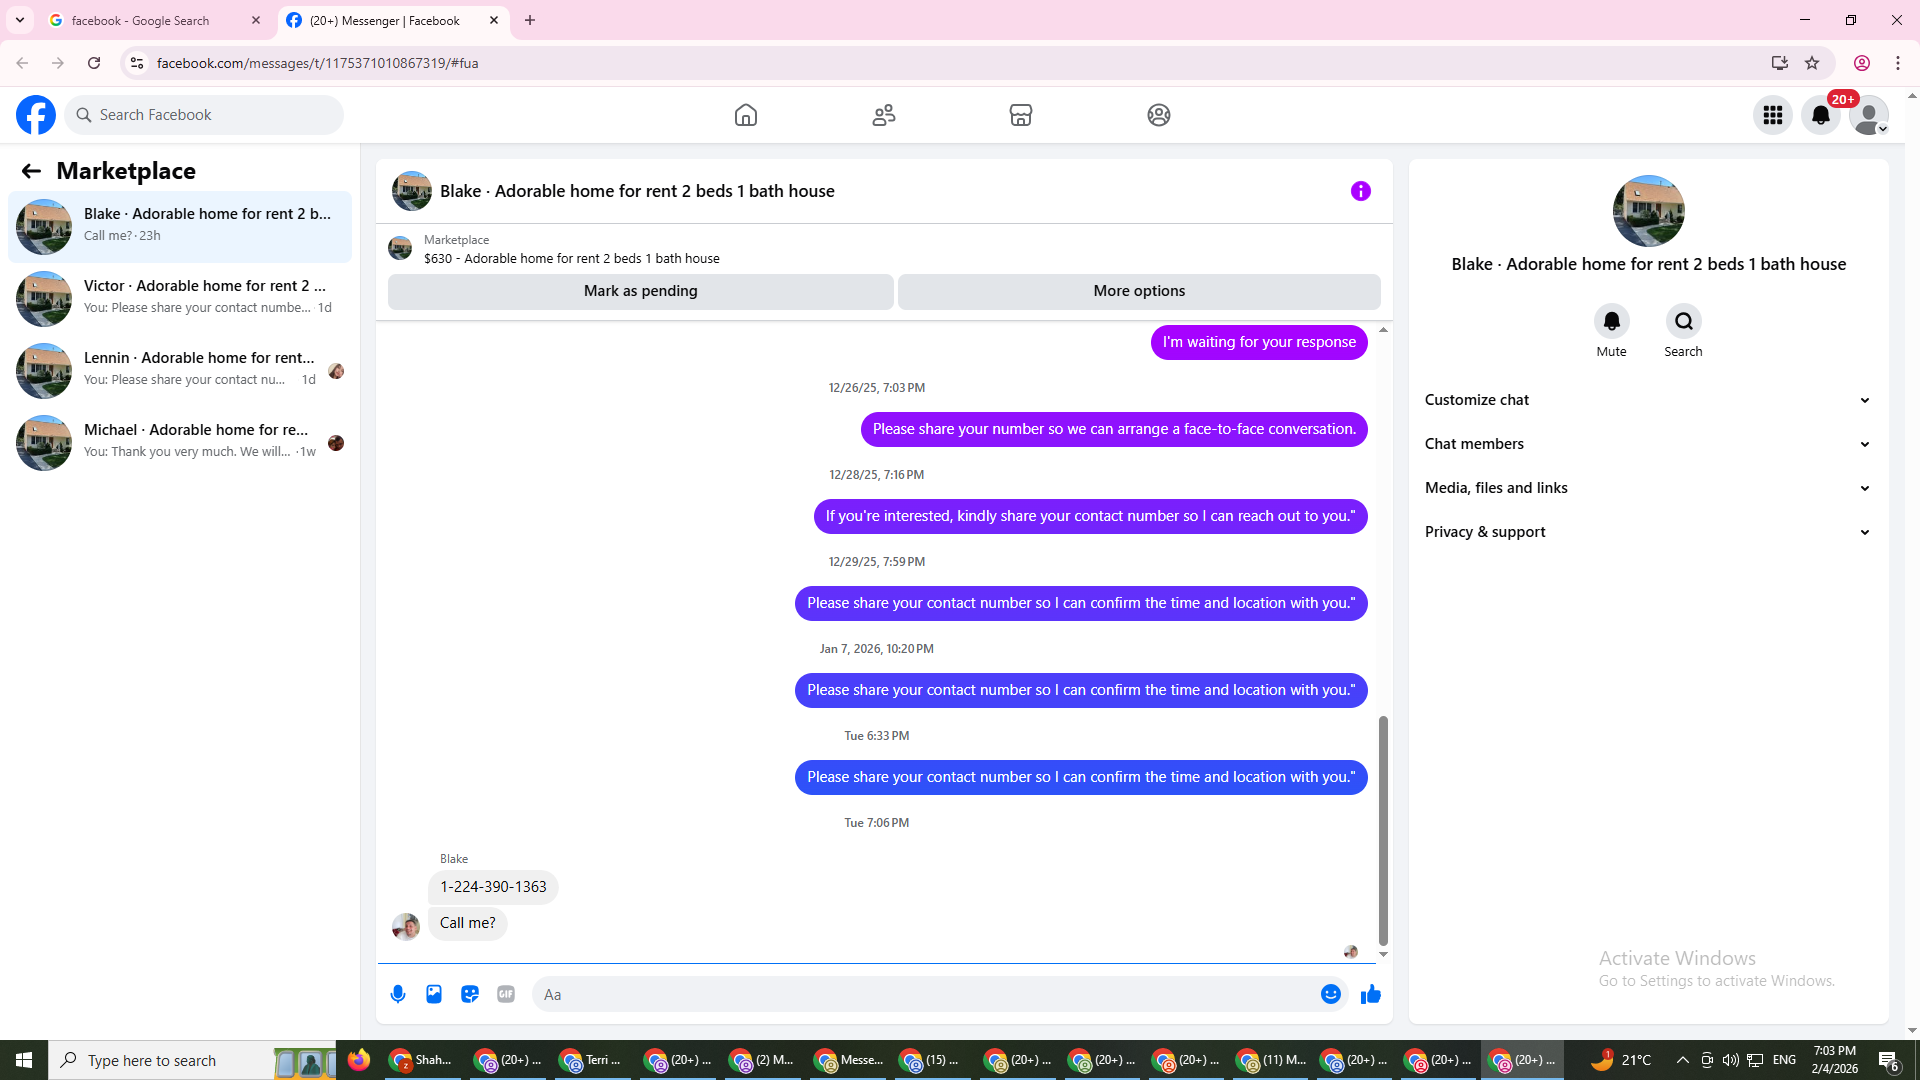
Task: Open the Marketplace tab in top navigation
Action: pos(1020,115)
